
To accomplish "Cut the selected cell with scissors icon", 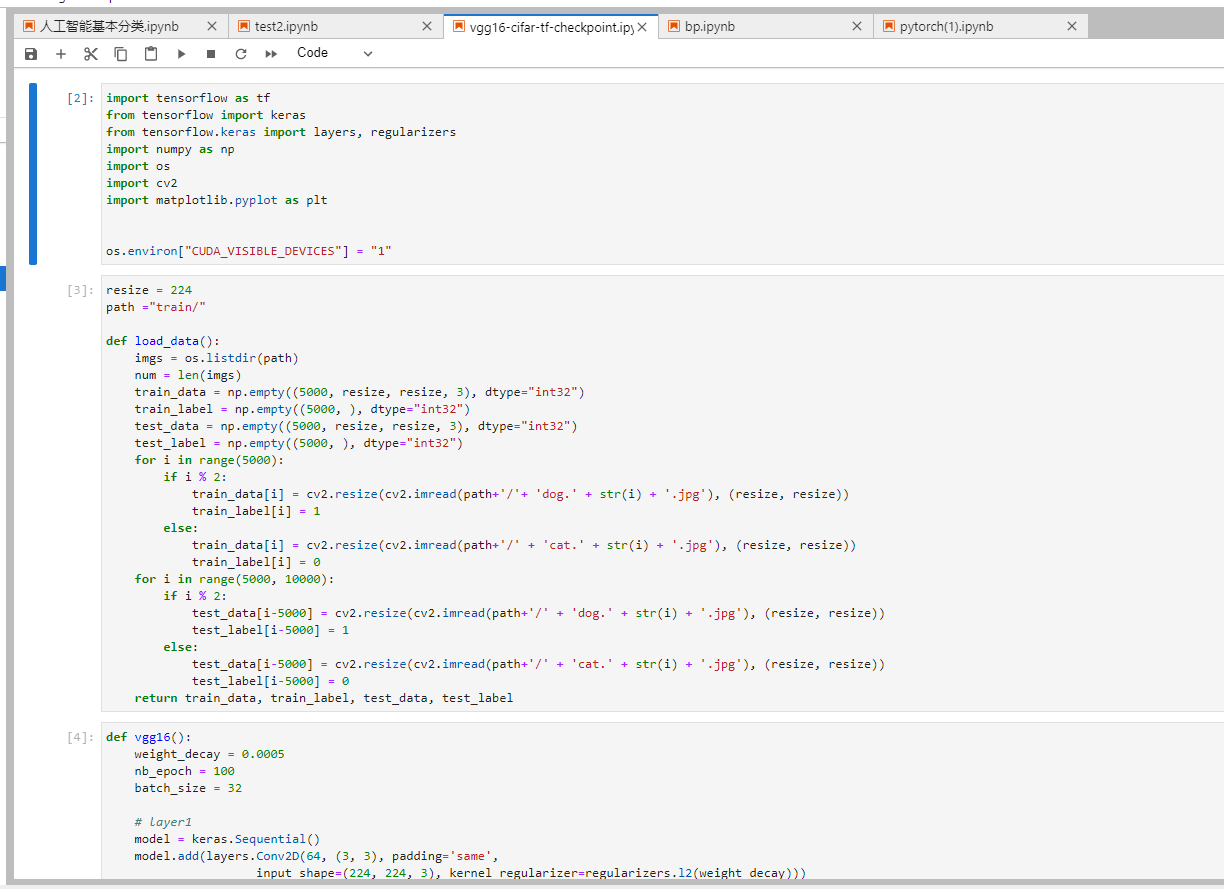I will 91,54.
